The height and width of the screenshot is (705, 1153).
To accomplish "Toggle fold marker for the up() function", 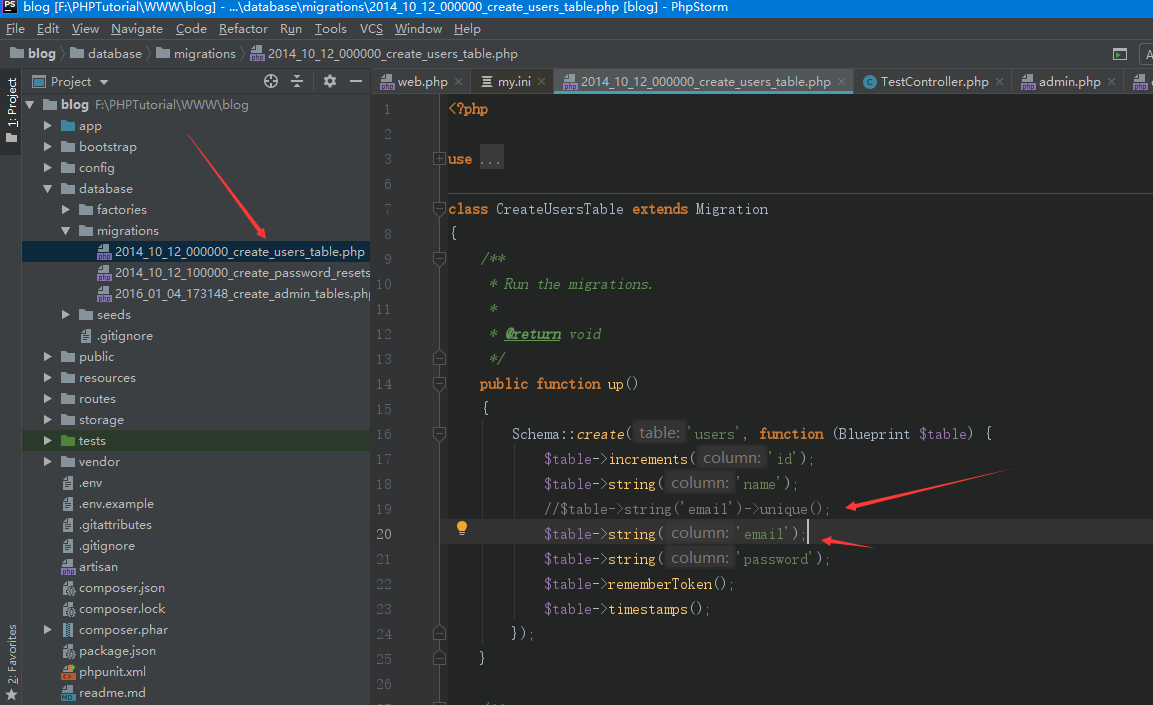I will 438,384.
